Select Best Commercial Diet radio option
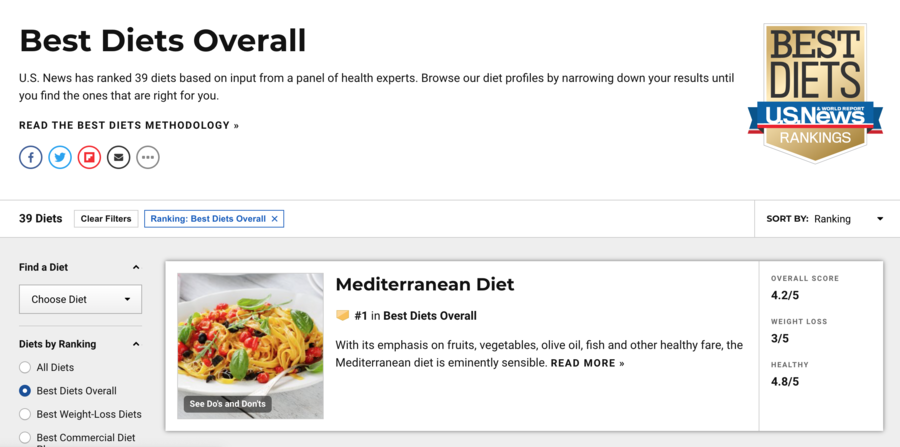900x447 pixels. tap(25, 438)
